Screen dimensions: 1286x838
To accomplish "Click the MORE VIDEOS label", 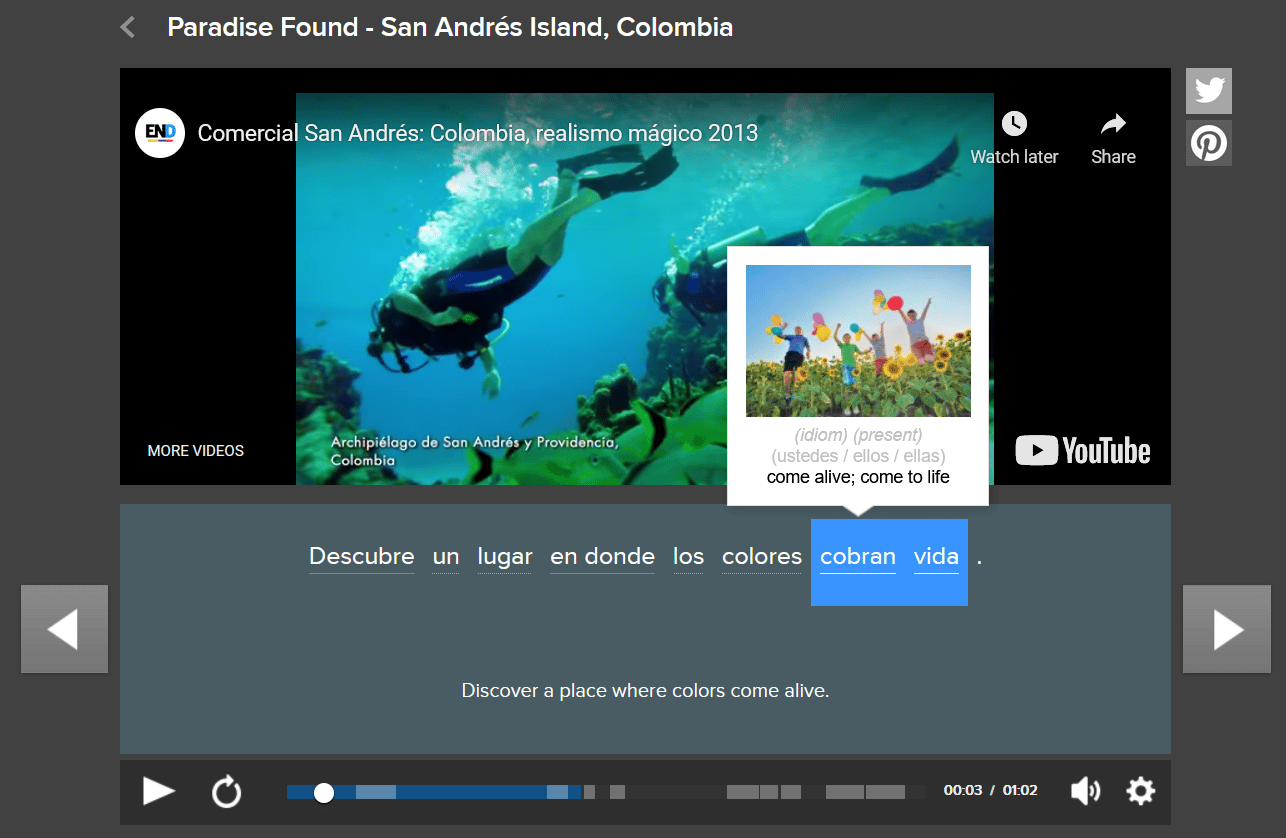I will 196,451.
